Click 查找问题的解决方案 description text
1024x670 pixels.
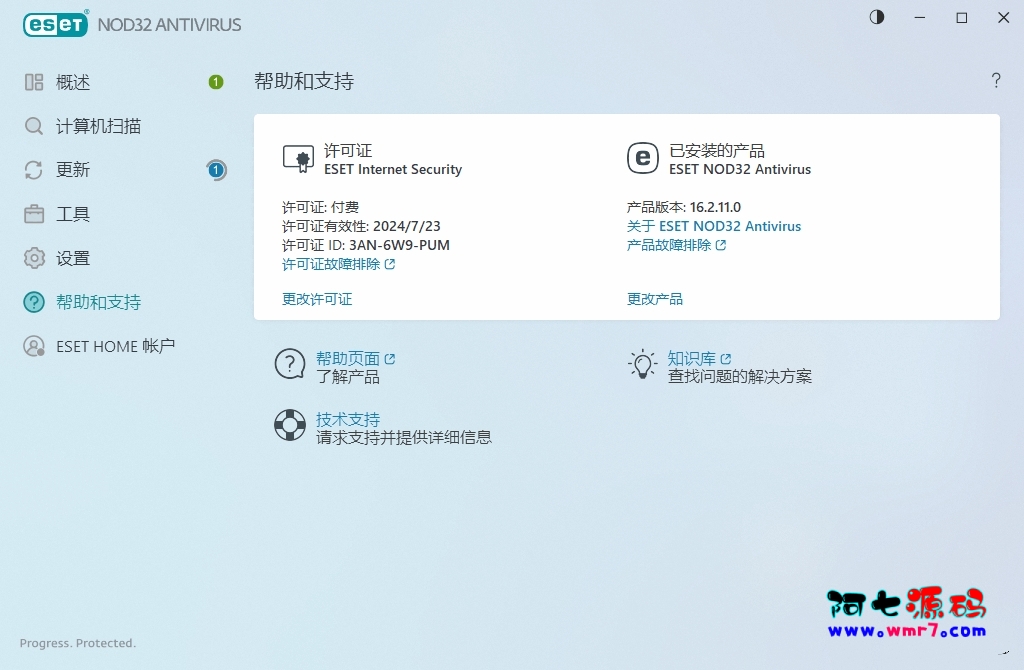(740, 377)
